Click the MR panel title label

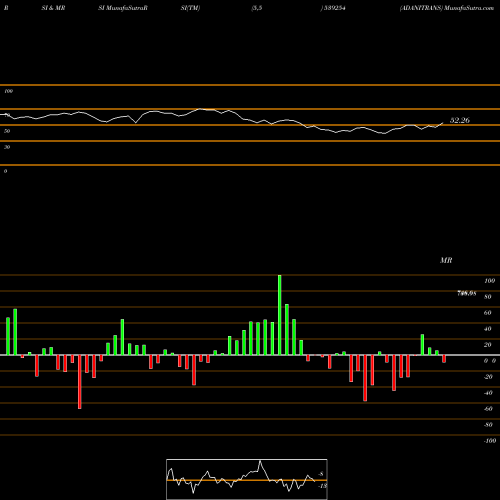click(446, 260)
